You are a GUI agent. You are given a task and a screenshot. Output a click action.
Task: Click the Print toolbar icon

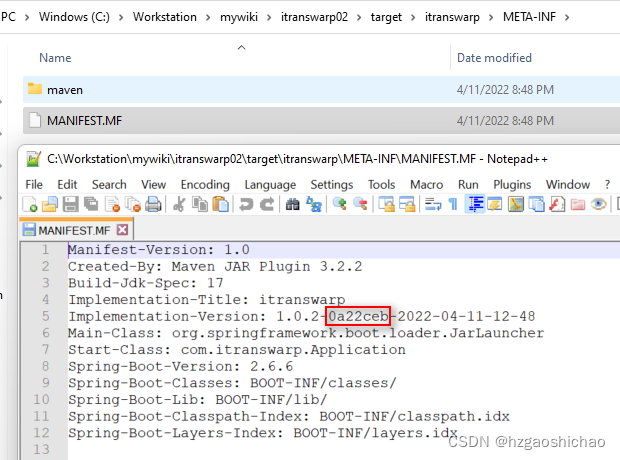[153, 204]
